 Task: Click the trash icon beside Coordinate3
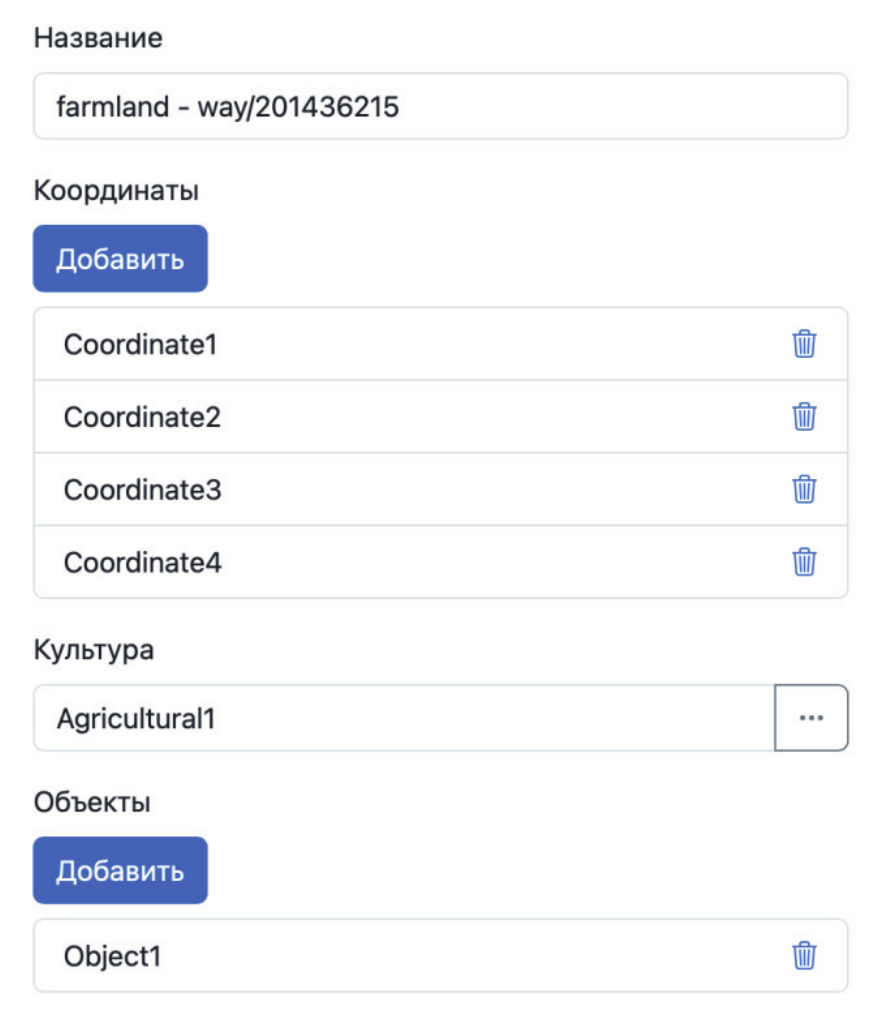pyautogui.click(x=804, y=489)
